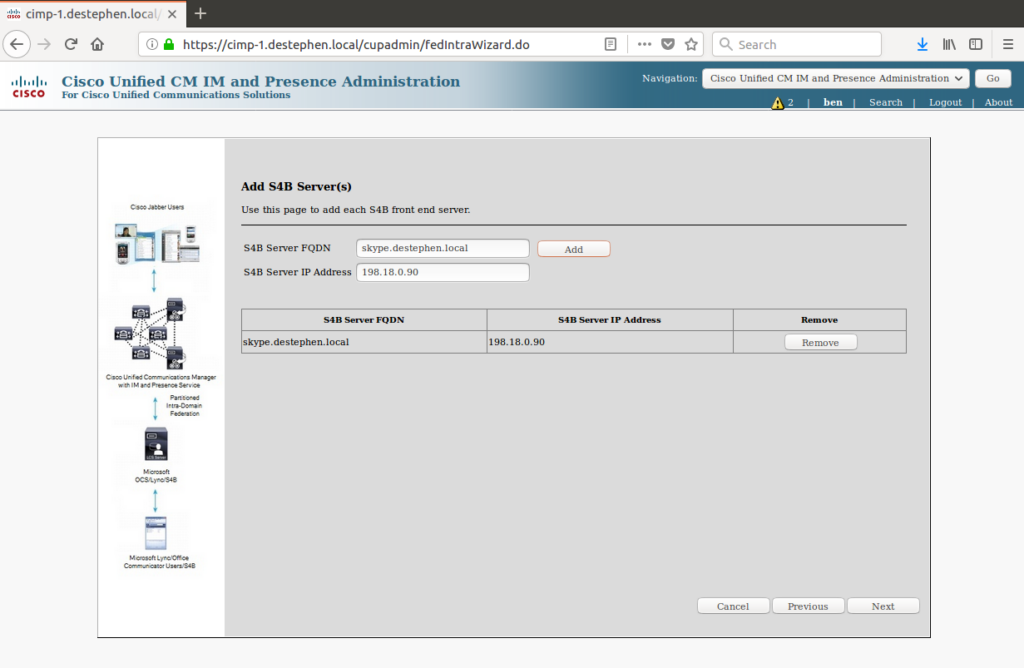Click the Cancel button
The image size is (1024, 668).
coord(733,606)
